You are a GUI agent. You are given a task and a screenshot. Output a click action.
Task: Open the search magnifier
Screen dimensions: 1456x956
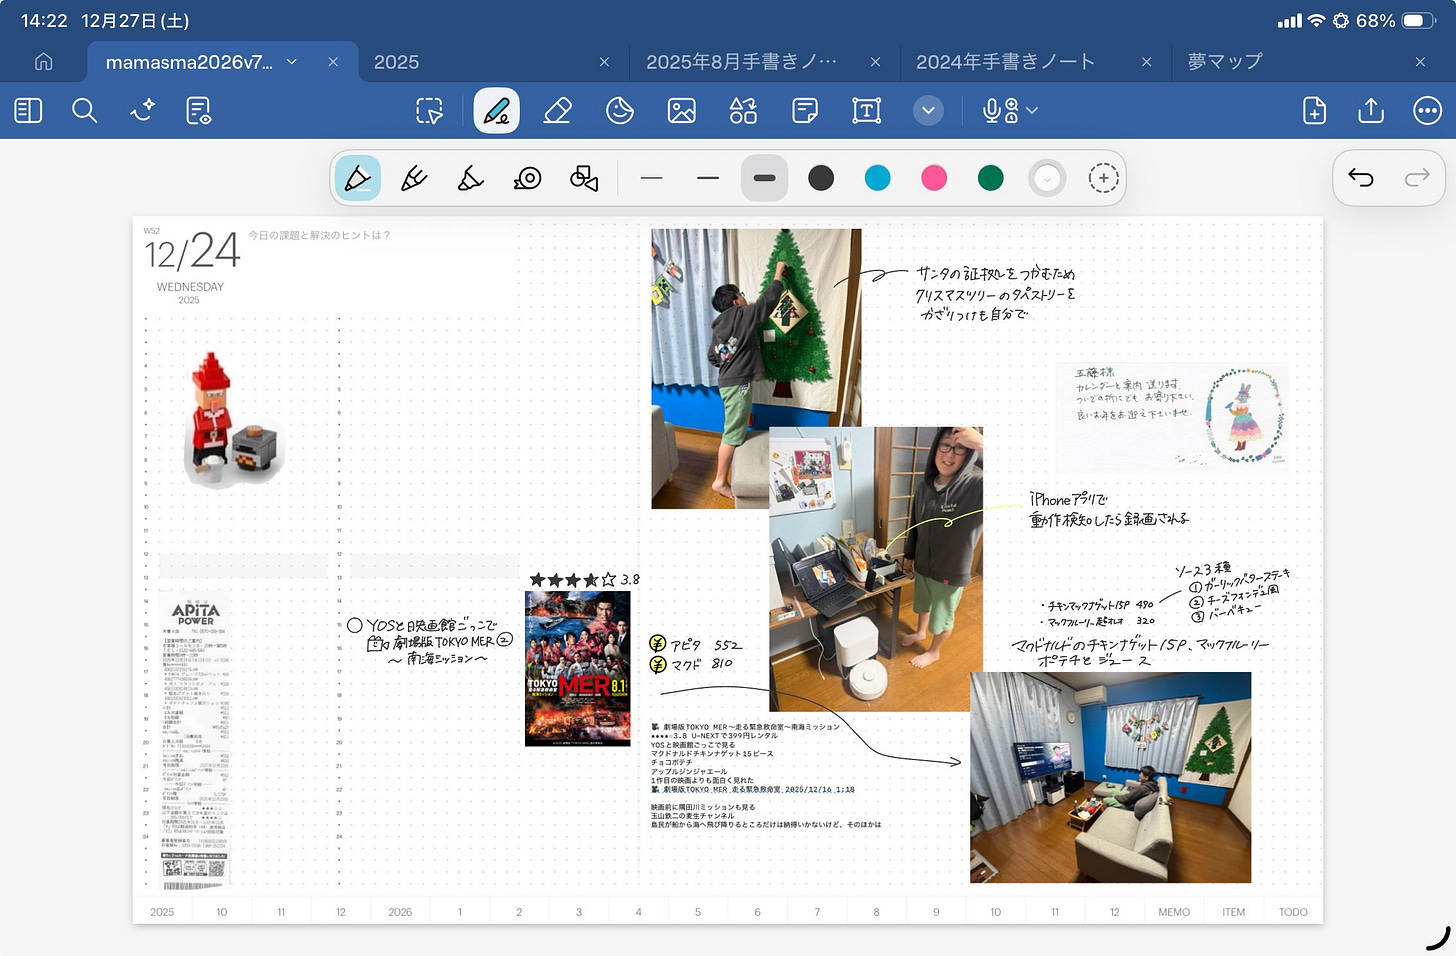[85, 110]
